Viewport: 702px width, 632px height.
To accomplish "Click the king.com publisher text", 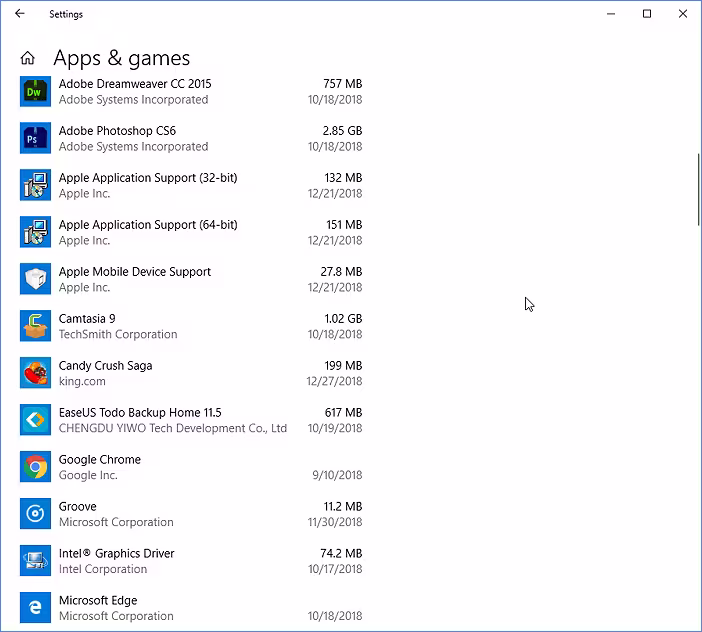I will 82,382.
